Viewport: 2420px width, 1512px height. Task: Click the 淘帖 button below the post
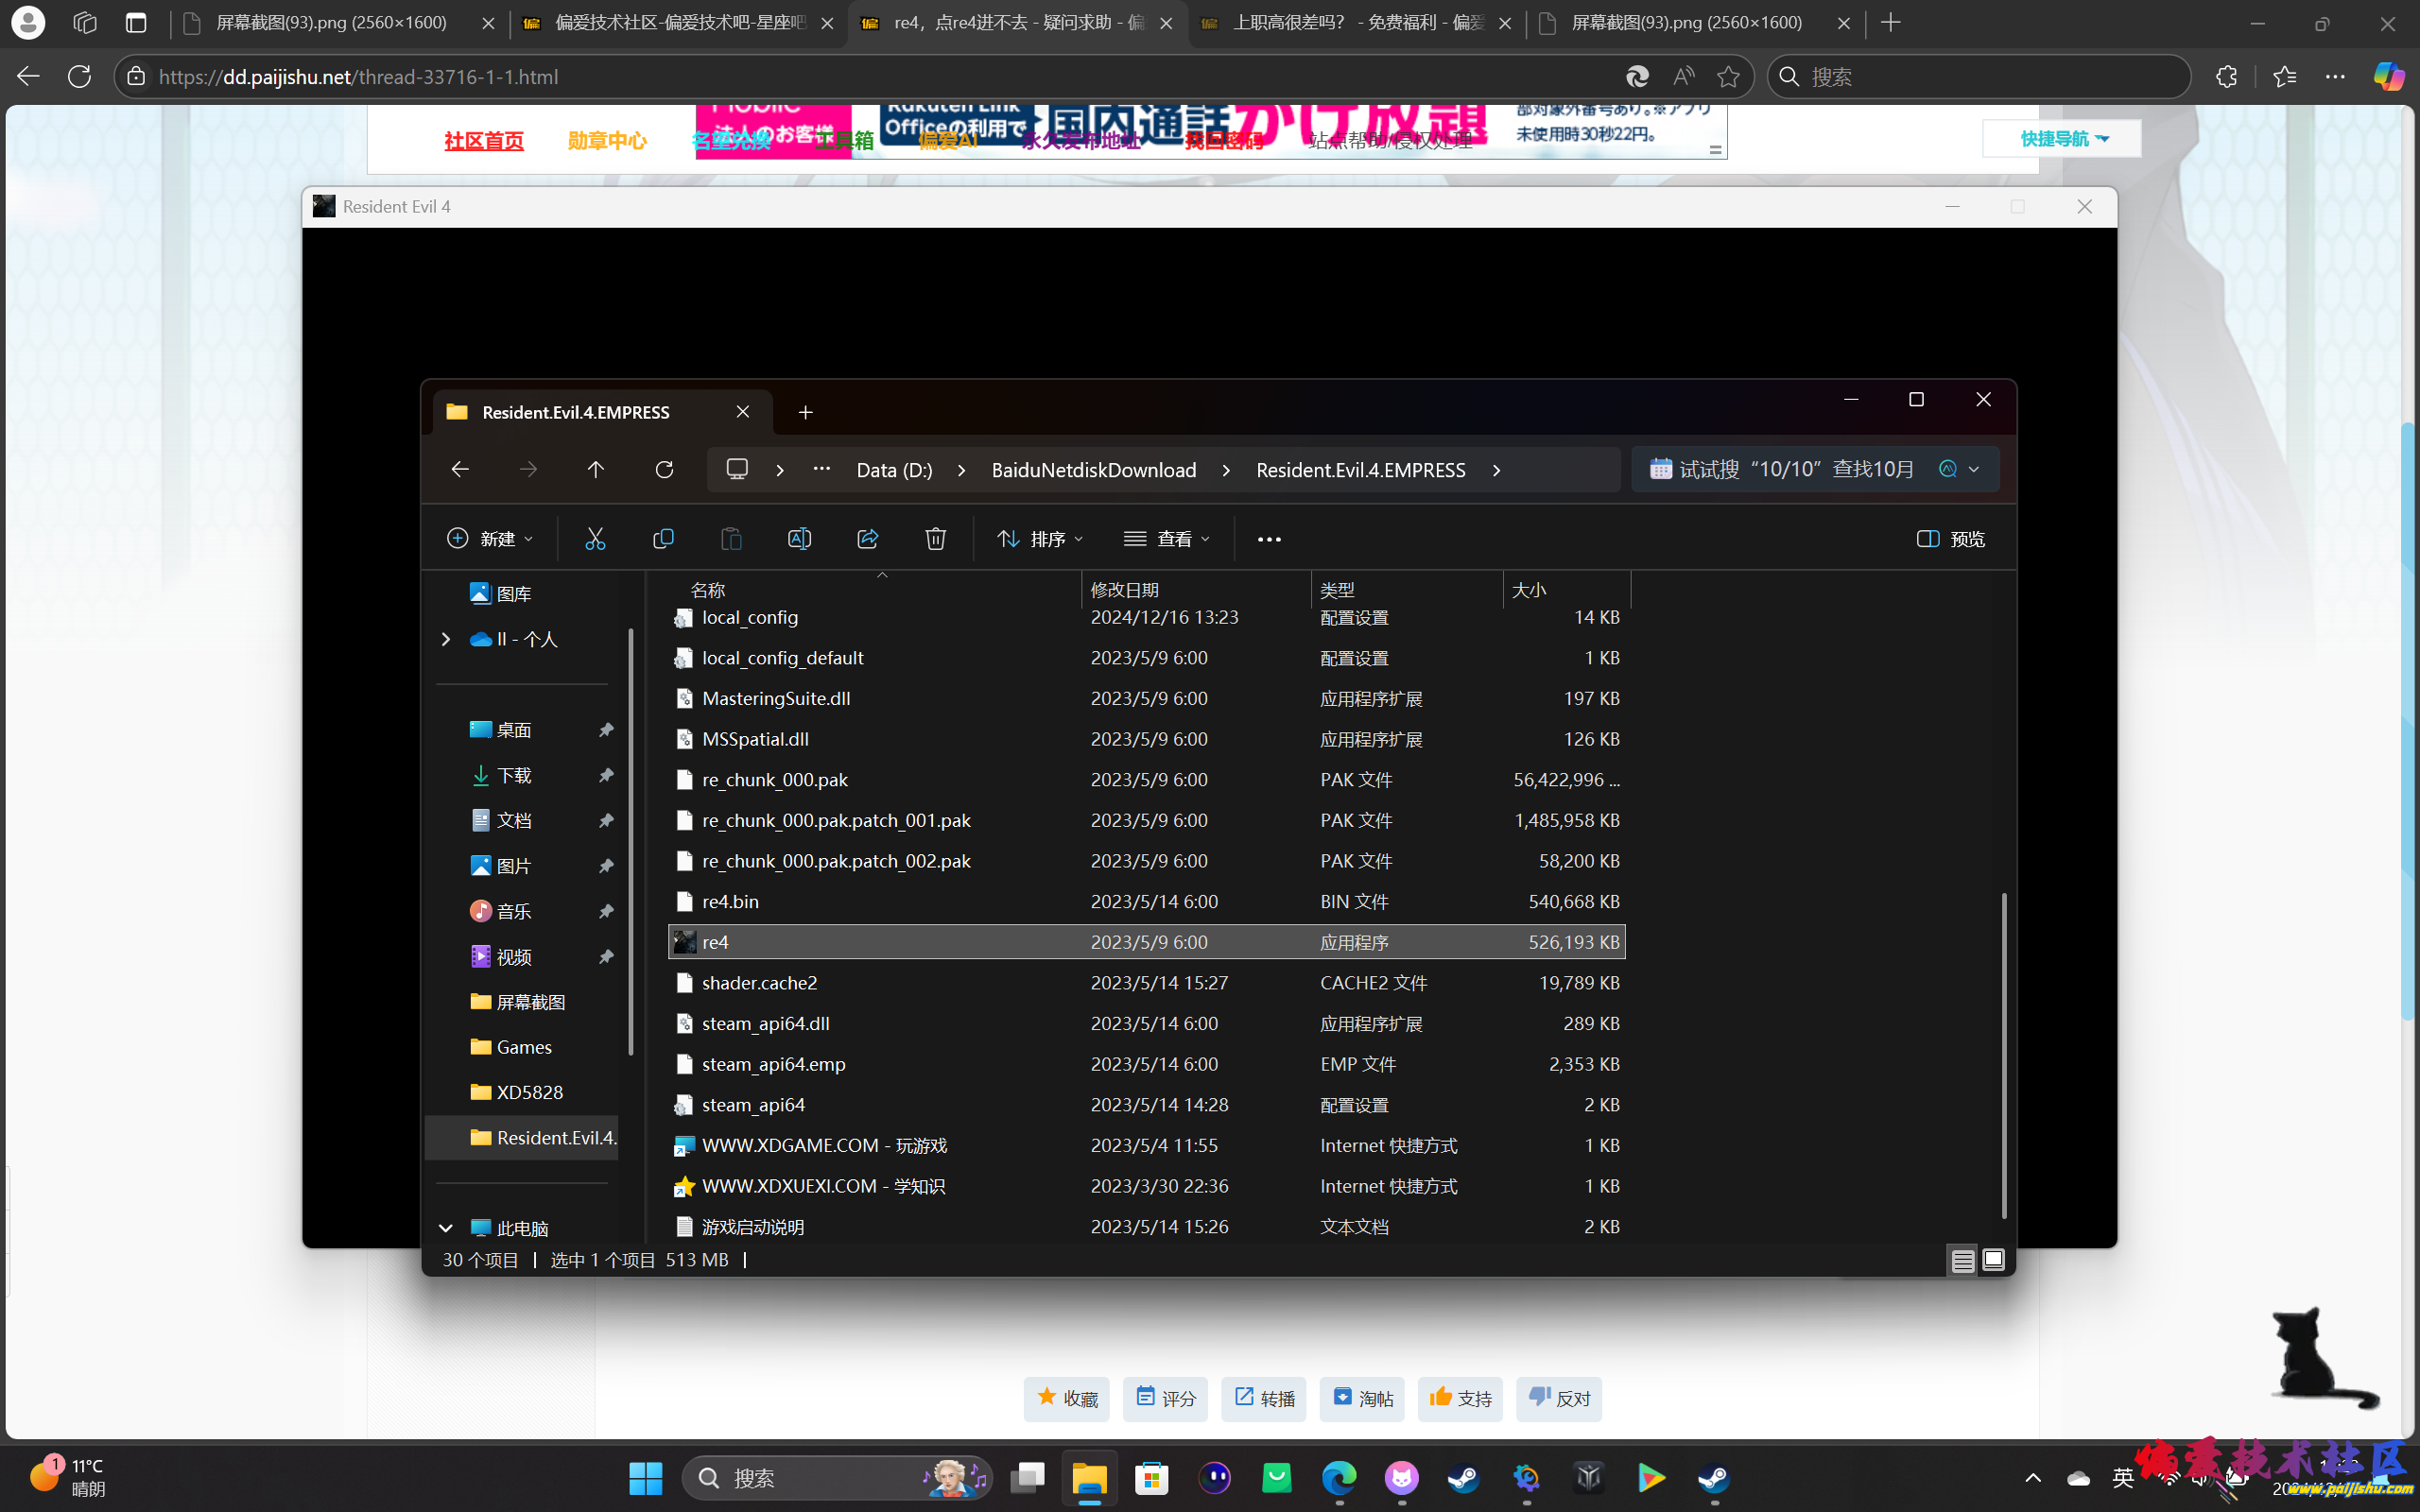coord(1362,1398)
